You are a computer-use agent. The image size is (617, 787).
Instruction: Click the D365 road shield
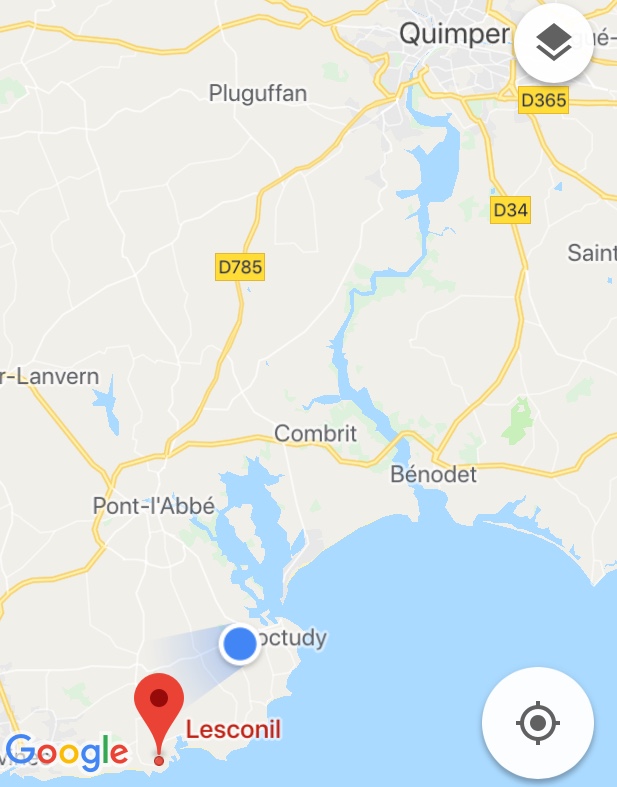tap(543, 100)
